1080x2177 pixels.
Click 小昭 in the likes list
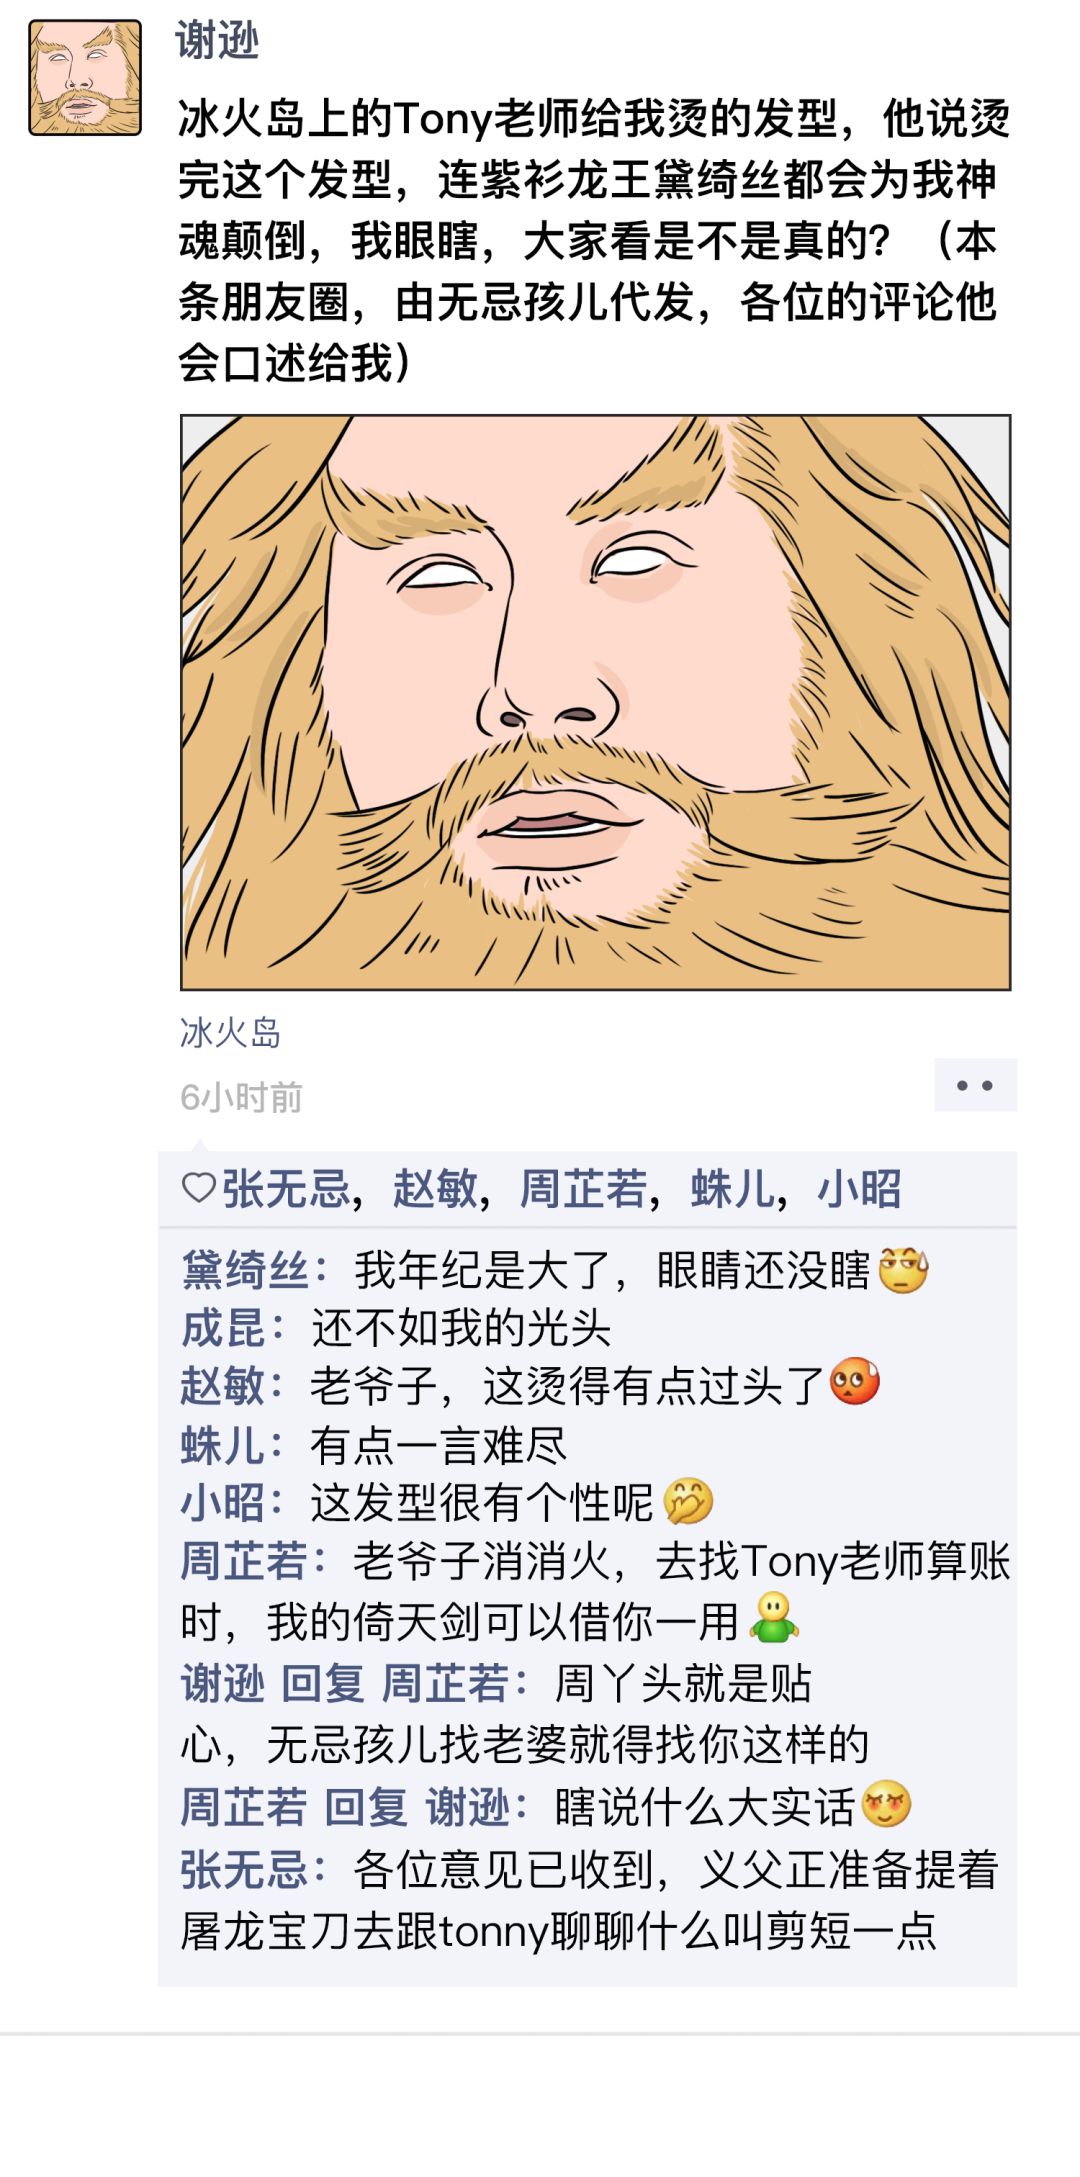coord(859,1189)
